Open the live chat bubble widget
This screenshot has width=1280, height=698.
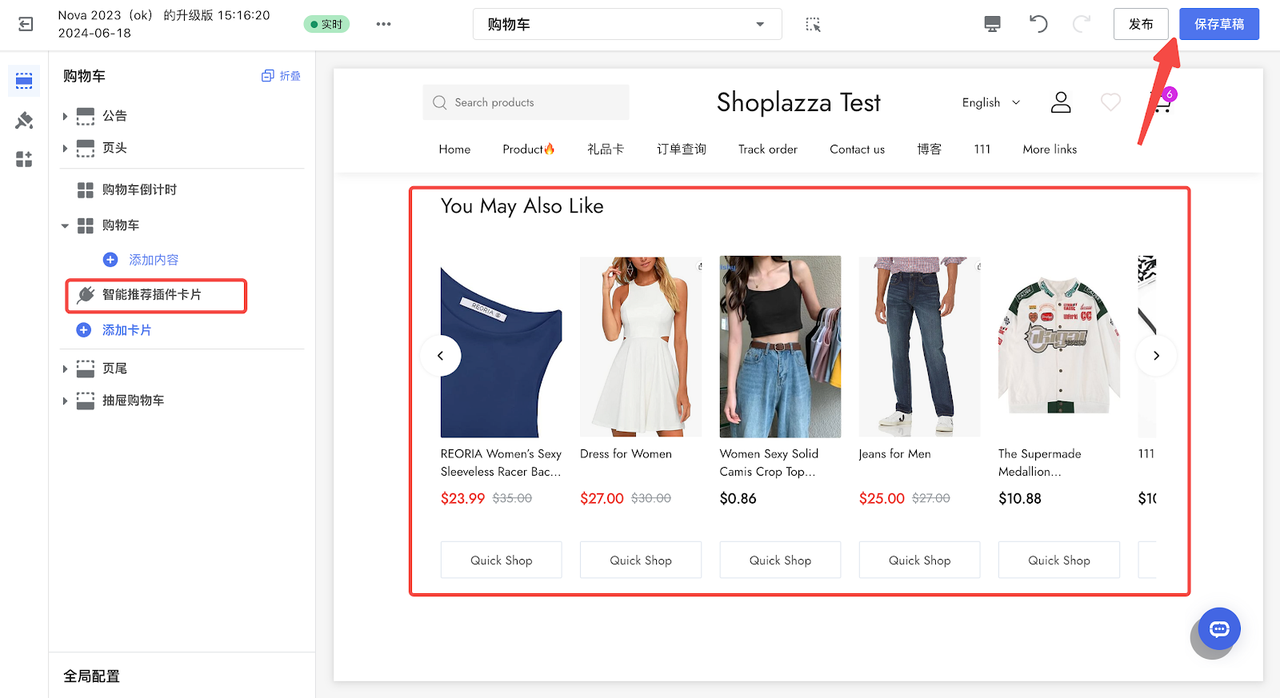click(1218, 629)
